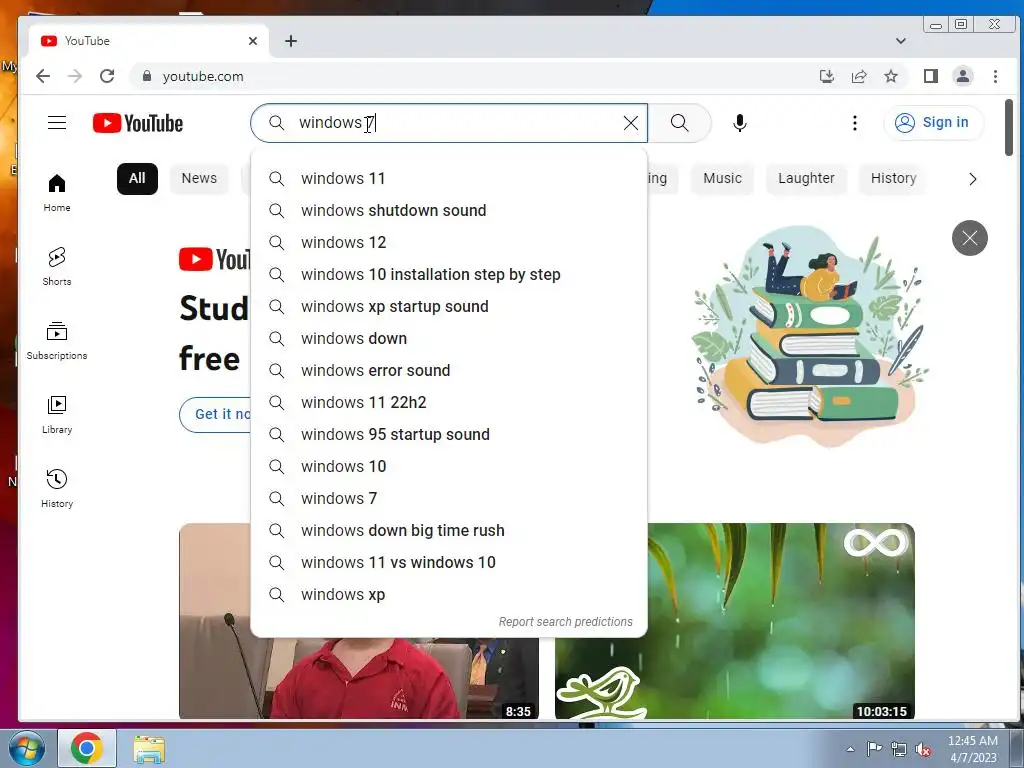
Task: Reload the youtube.com page
Action: coord(107,76)
